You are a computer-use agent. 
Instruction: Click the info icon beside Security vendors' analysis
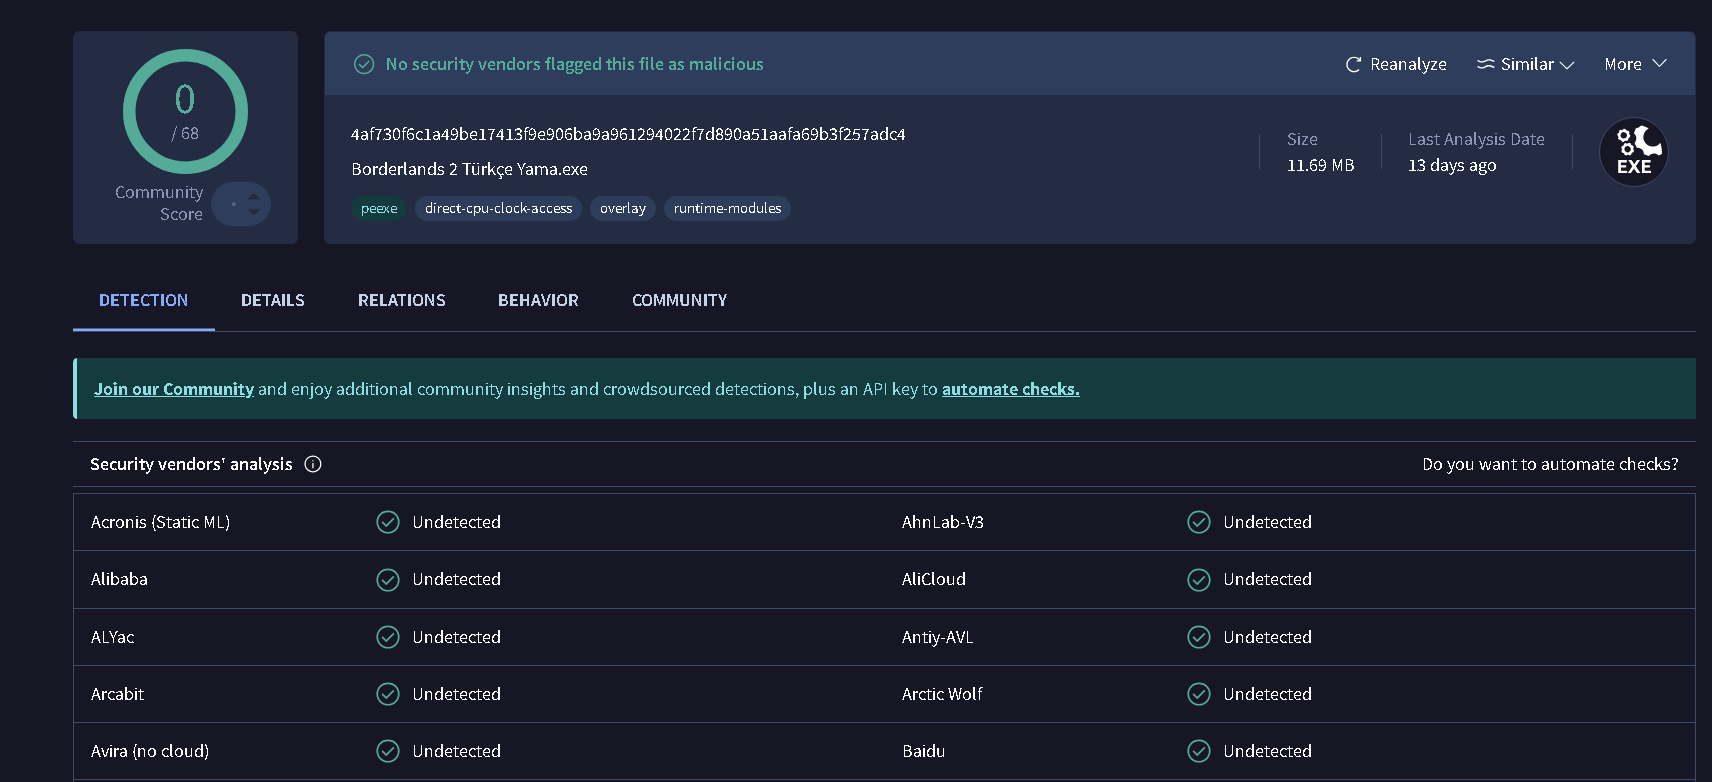click(x=313, y=464)
